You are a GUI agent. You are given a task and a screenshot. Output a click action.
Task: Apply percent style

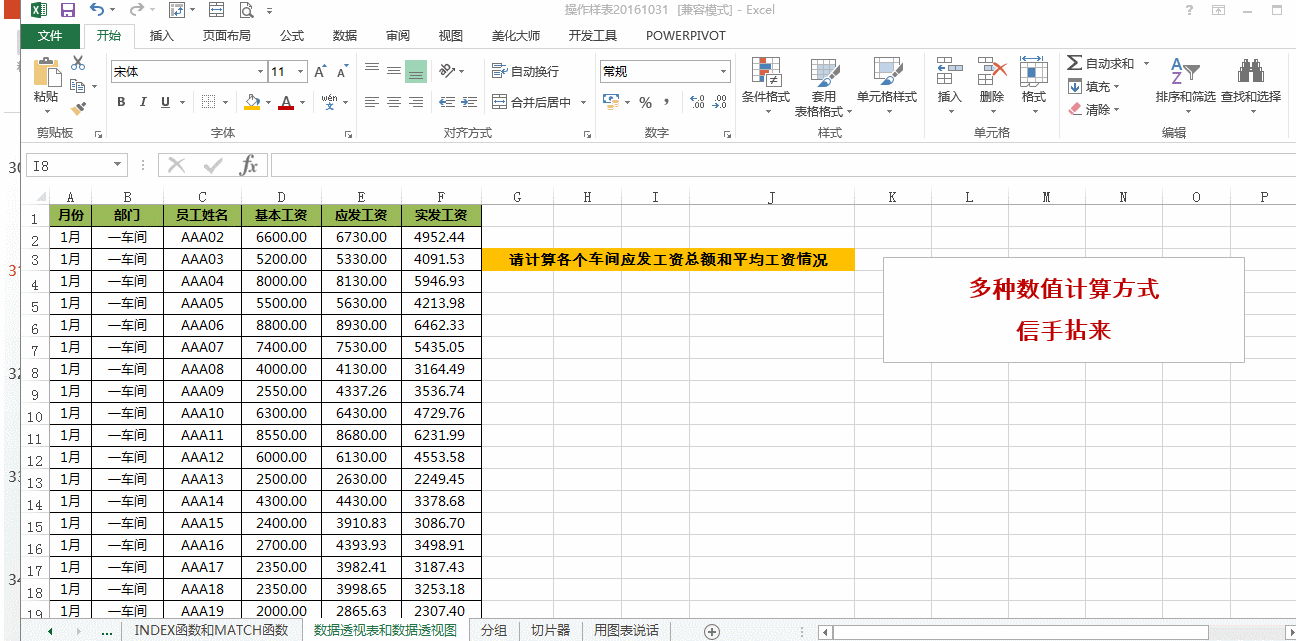[x=645, y=102]
